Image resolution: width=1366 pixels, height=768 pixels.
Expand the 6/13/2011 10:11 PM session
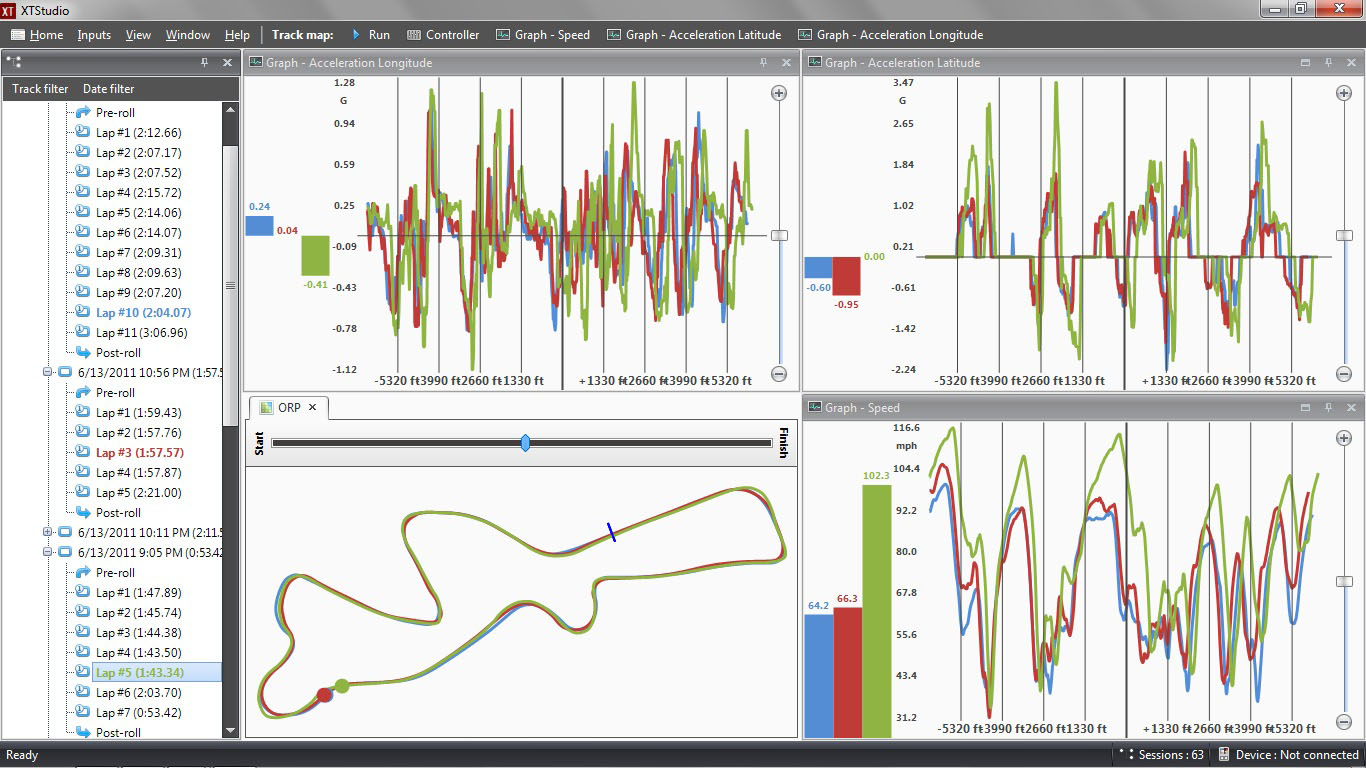[x=47, y=532]
